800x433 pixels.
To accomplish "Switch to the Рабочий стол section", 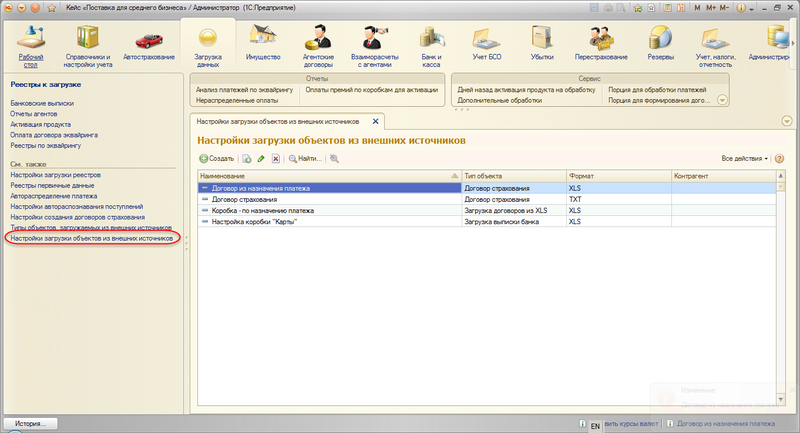I will 32,44.
